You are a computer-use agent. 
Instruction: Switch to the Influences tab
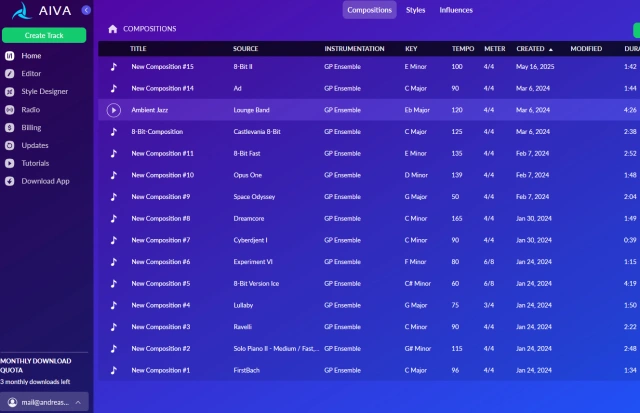click(456, 10)
